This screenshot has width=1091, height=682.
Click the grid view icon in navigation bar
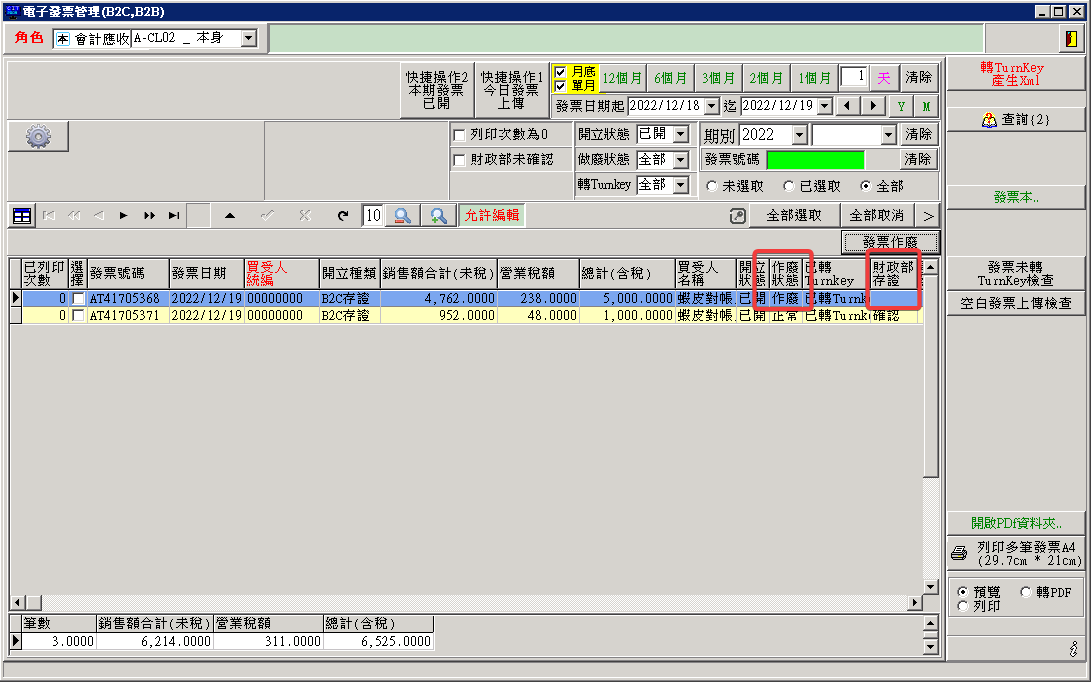click(x=22, y=215)
